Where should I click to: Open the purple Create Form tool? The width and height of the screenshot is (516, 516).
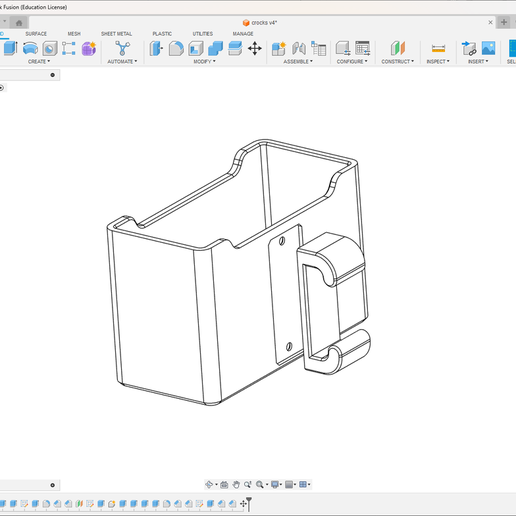pyautogui.click(x=89, y=48)
